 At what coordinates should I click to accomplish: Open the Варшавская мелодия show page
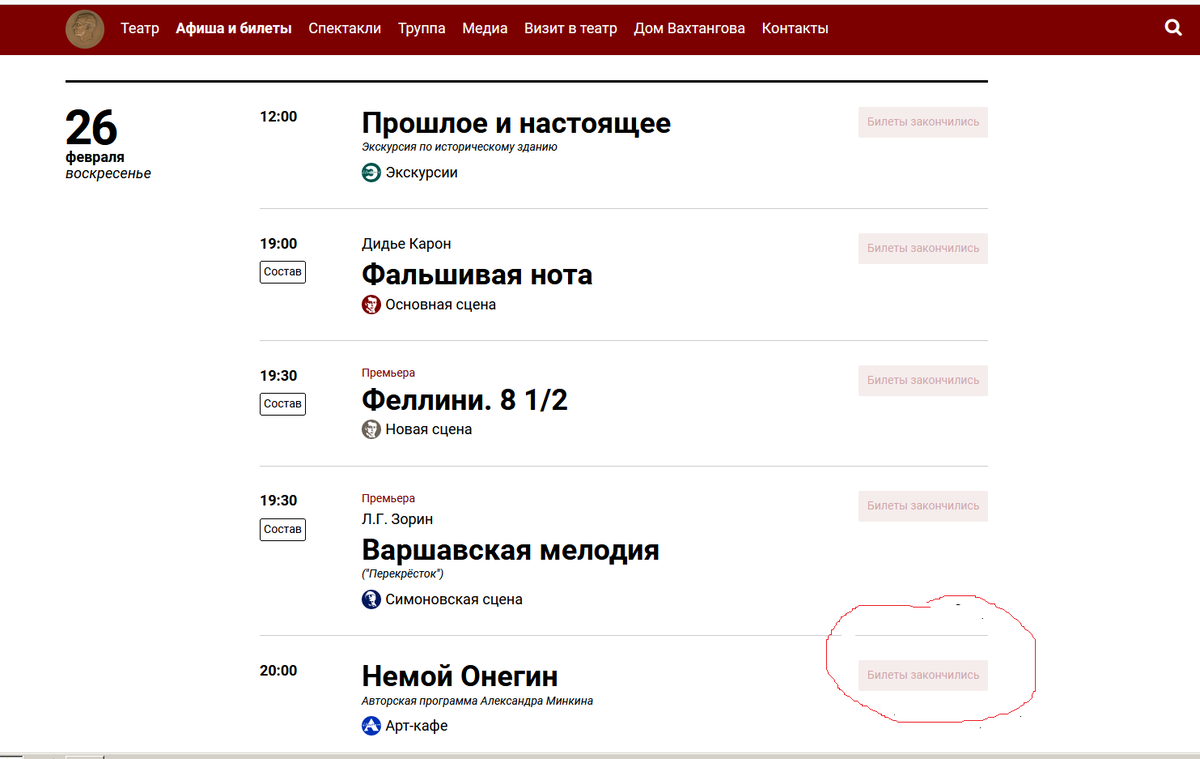click(511, 550)
